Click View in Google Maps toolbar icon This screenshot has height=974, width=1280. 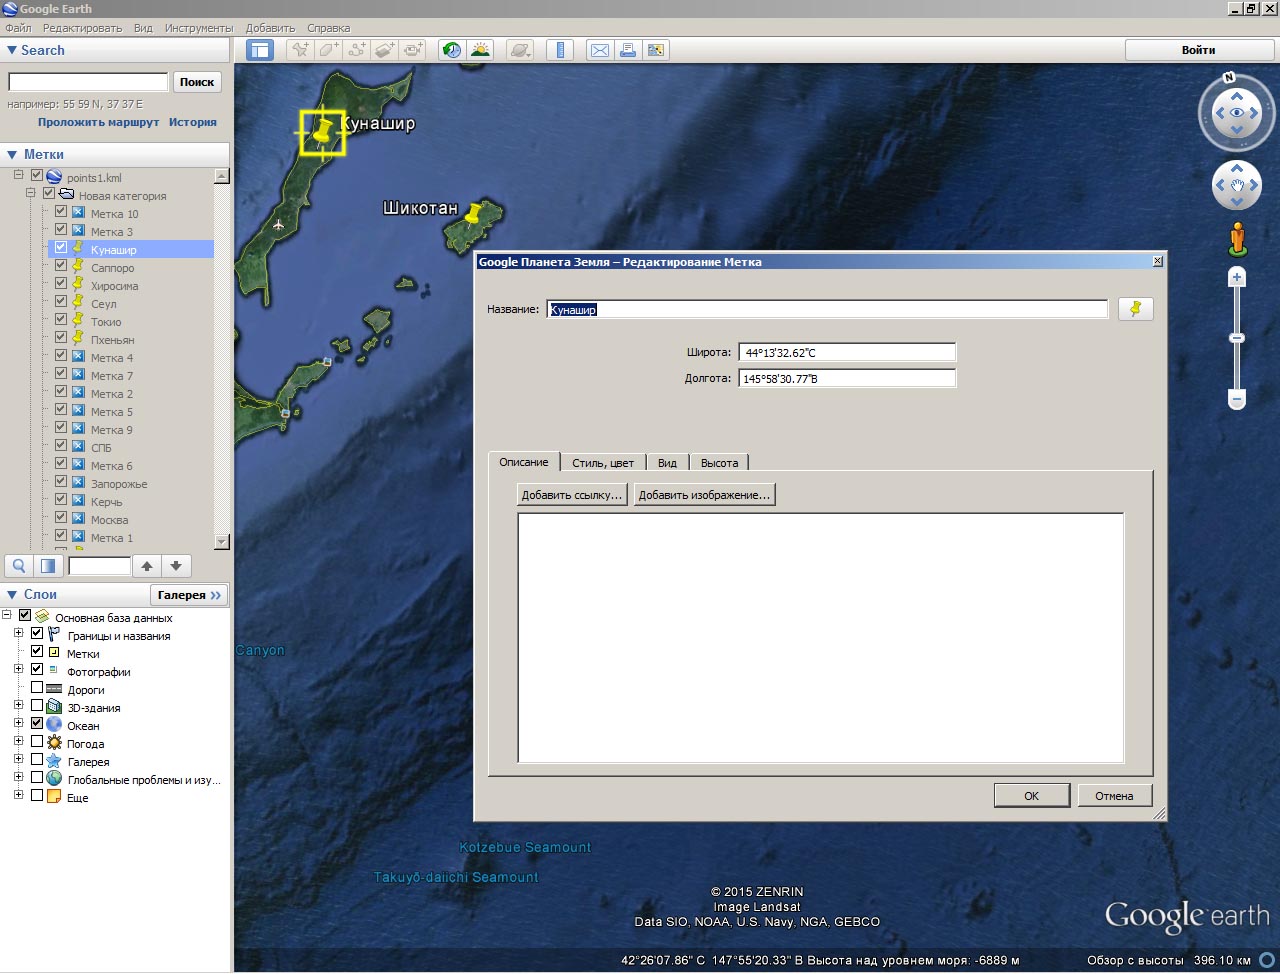656,50
